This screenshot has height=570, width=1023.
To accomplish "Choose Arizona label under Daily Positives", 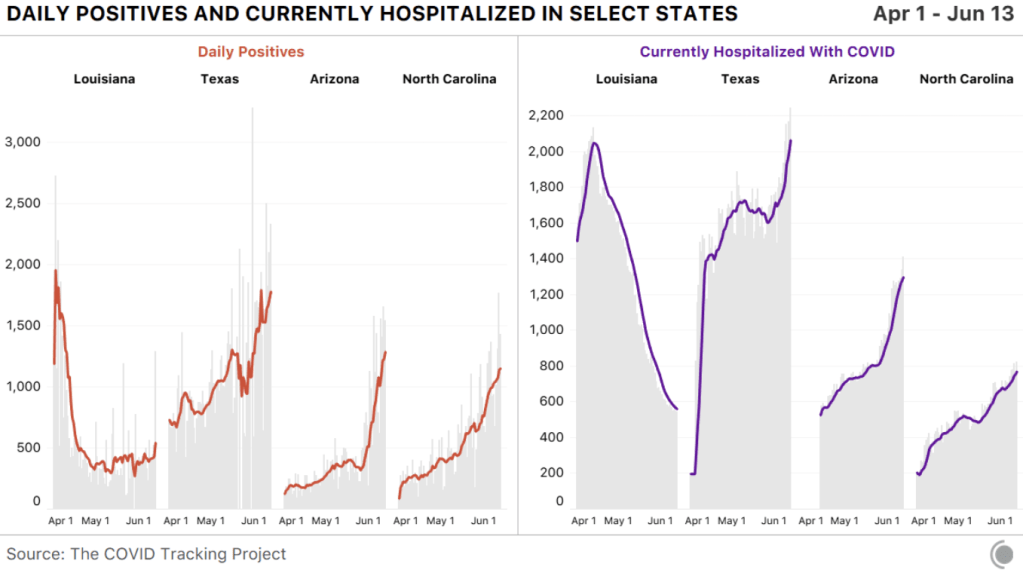I will point(334,79).
